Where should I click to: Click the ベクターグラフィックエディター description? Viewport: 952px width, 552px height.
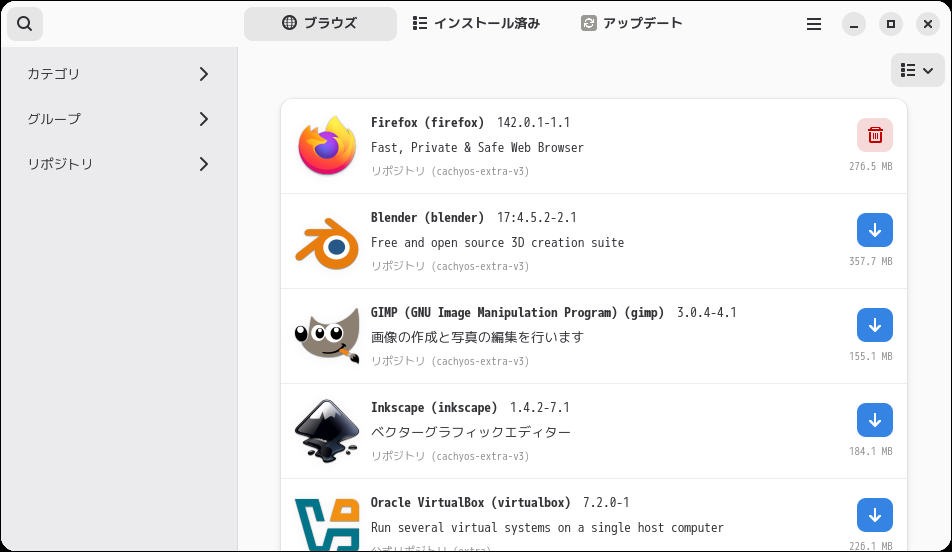[x=471, y=432]
